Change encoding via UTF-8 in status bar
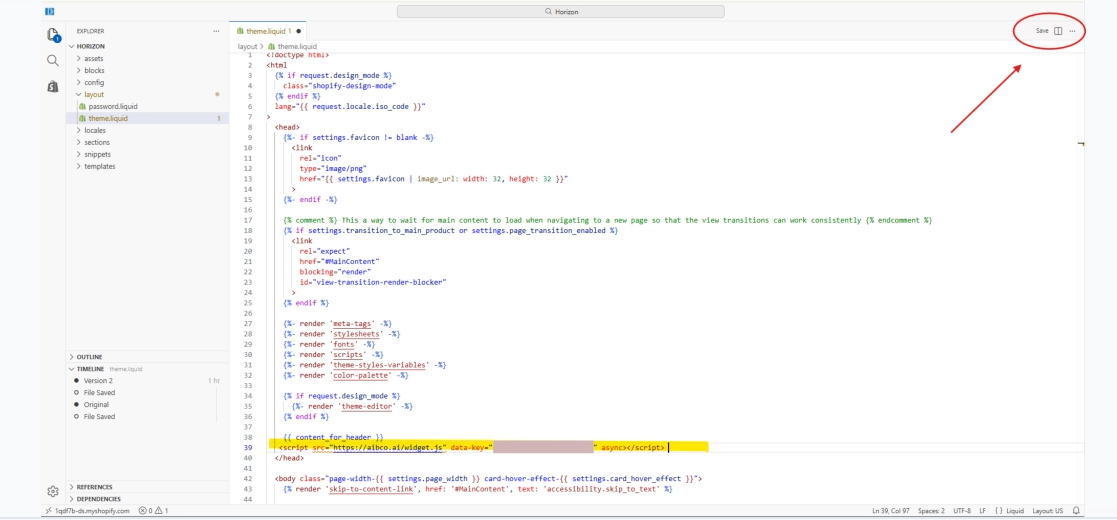This screenshot has height=520, width=1117. pos(962,511)
